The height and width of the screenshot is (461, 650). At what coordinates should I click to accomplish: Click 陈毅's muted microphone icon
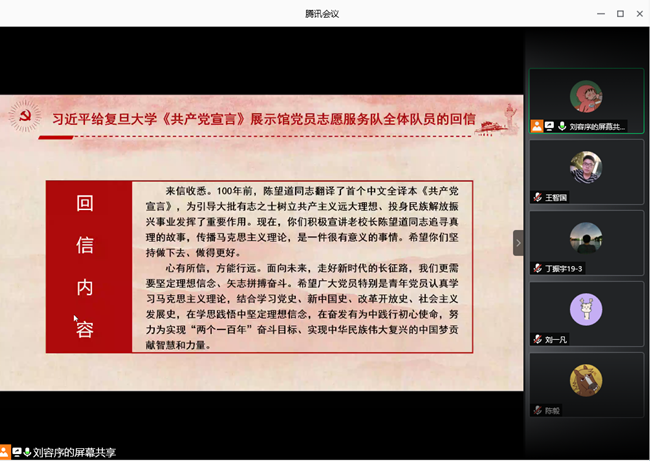[537, 410]
